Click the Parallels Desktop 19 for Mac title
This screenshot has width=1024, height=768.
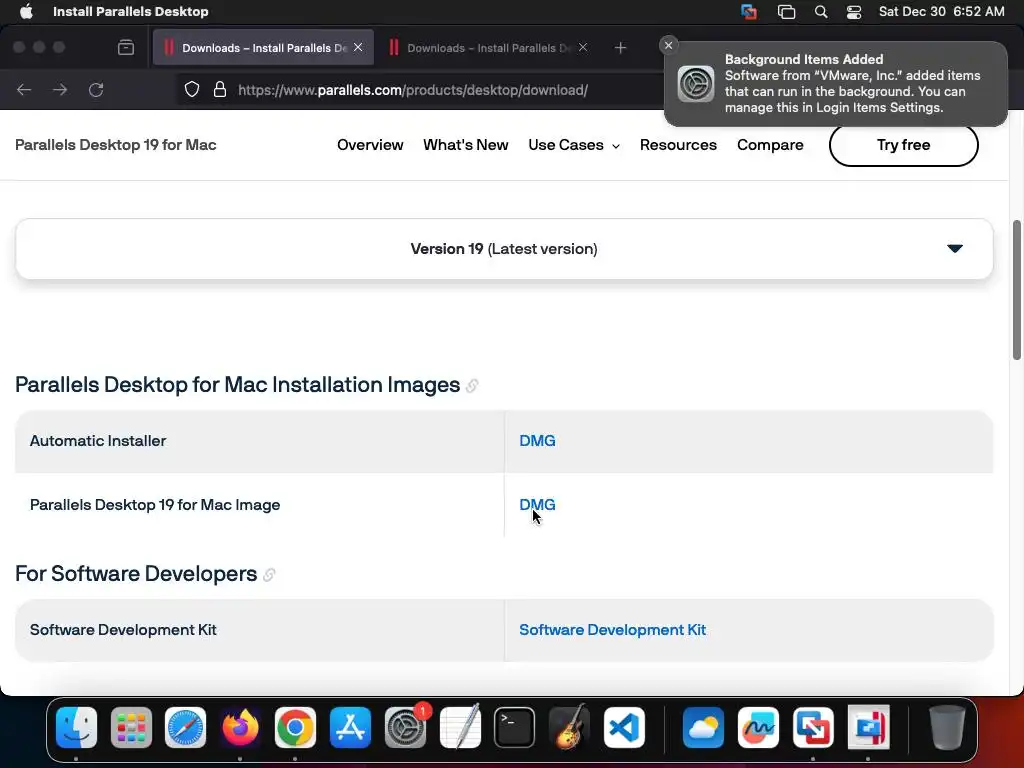click(x=116, y=145)
